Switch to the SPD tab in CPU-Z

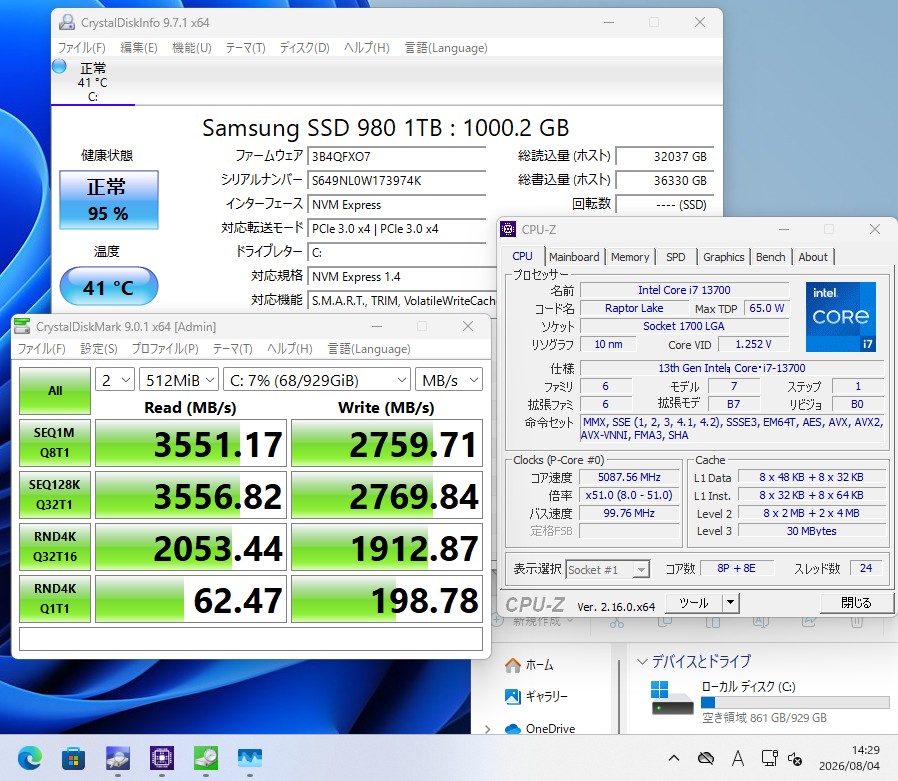click(676, 257)
